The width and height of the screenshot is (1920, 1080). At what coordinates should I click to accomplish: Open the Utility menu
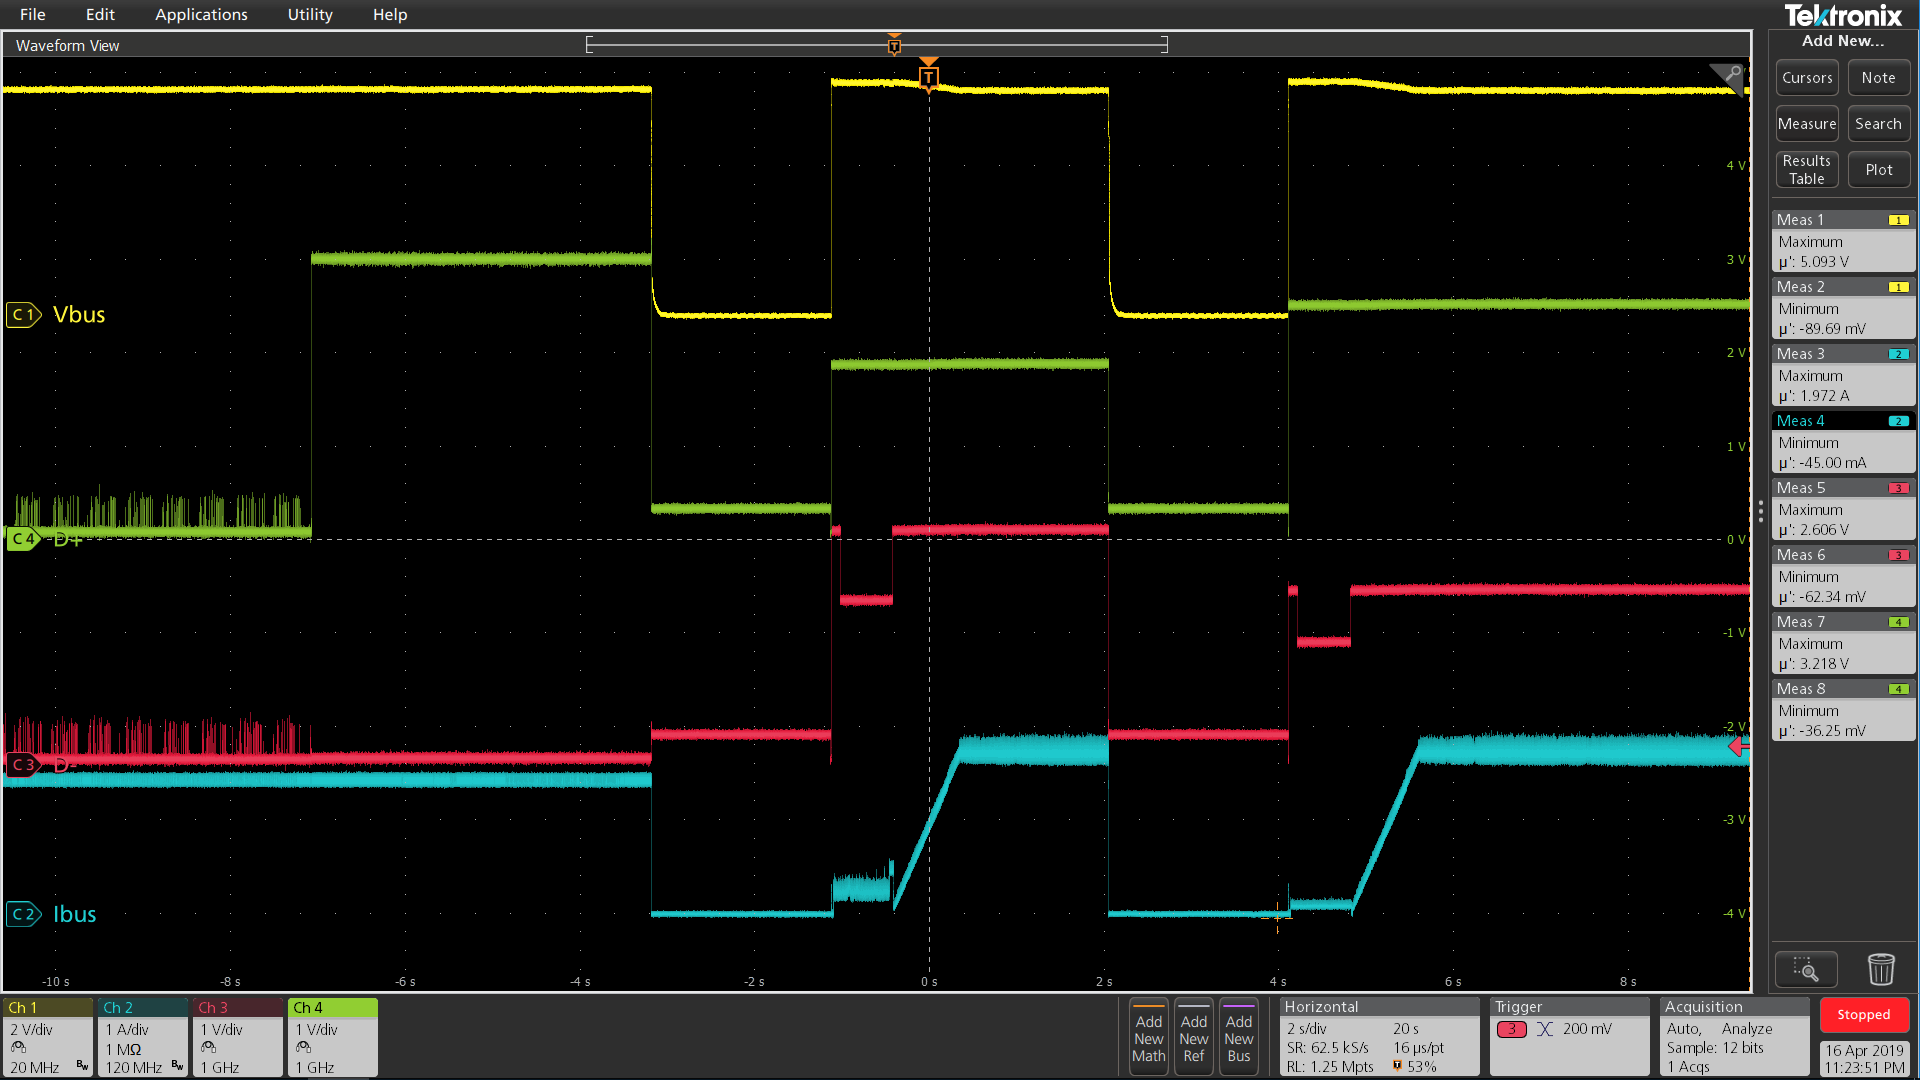pyautogui.click(x=310, y=15)
